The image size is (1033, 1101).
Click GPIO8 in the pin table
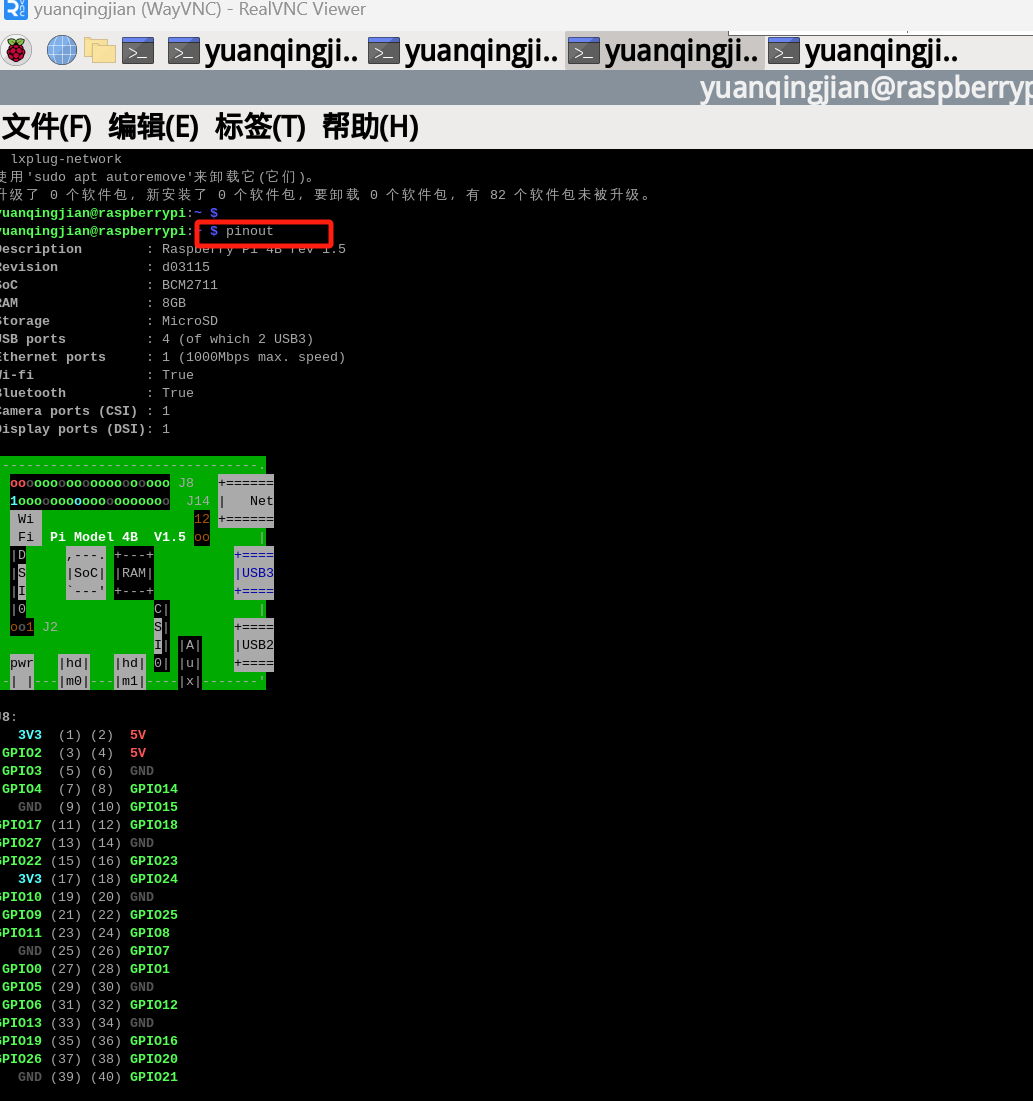tap(150, 933)
